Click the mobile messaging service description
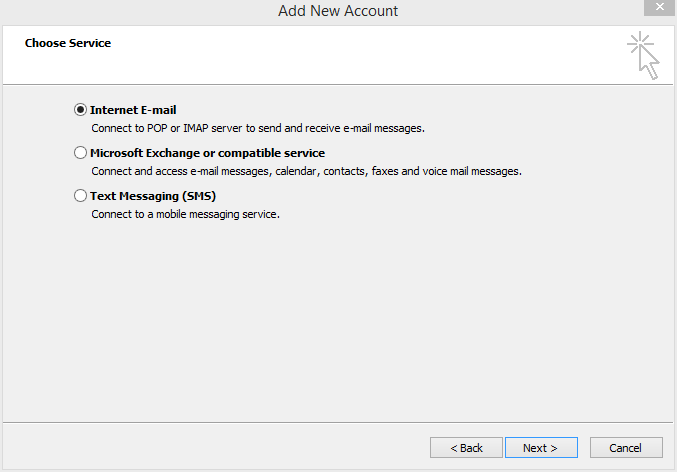This screenshot has width=677, height=472. 186,214
